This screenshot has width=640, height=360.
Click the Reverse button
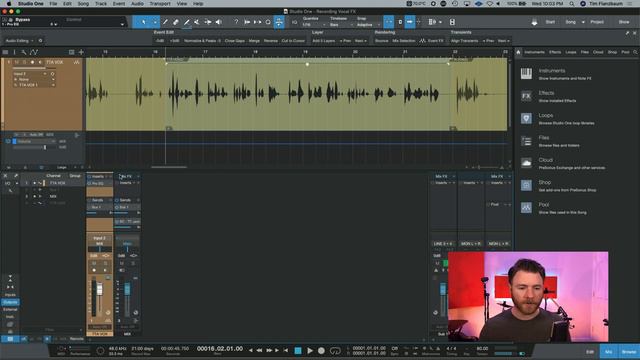click(271, 41)
